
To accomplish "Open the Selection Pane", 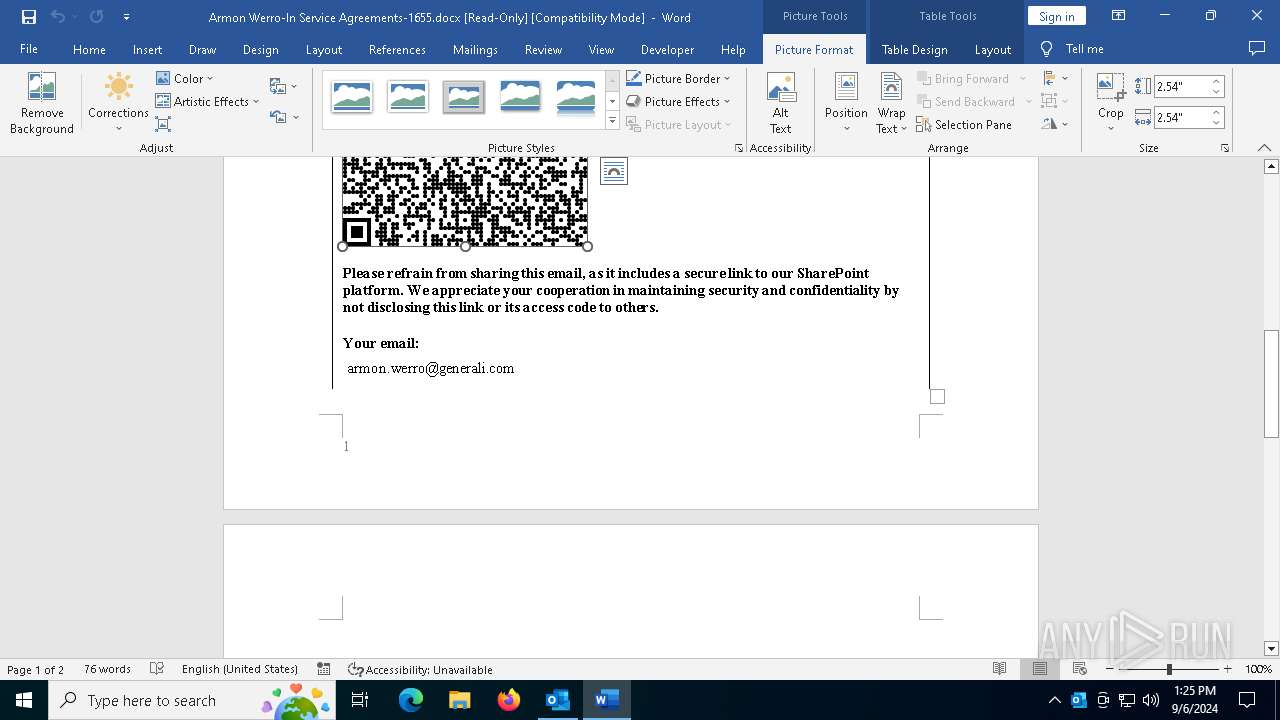I will tap(964, 125).
